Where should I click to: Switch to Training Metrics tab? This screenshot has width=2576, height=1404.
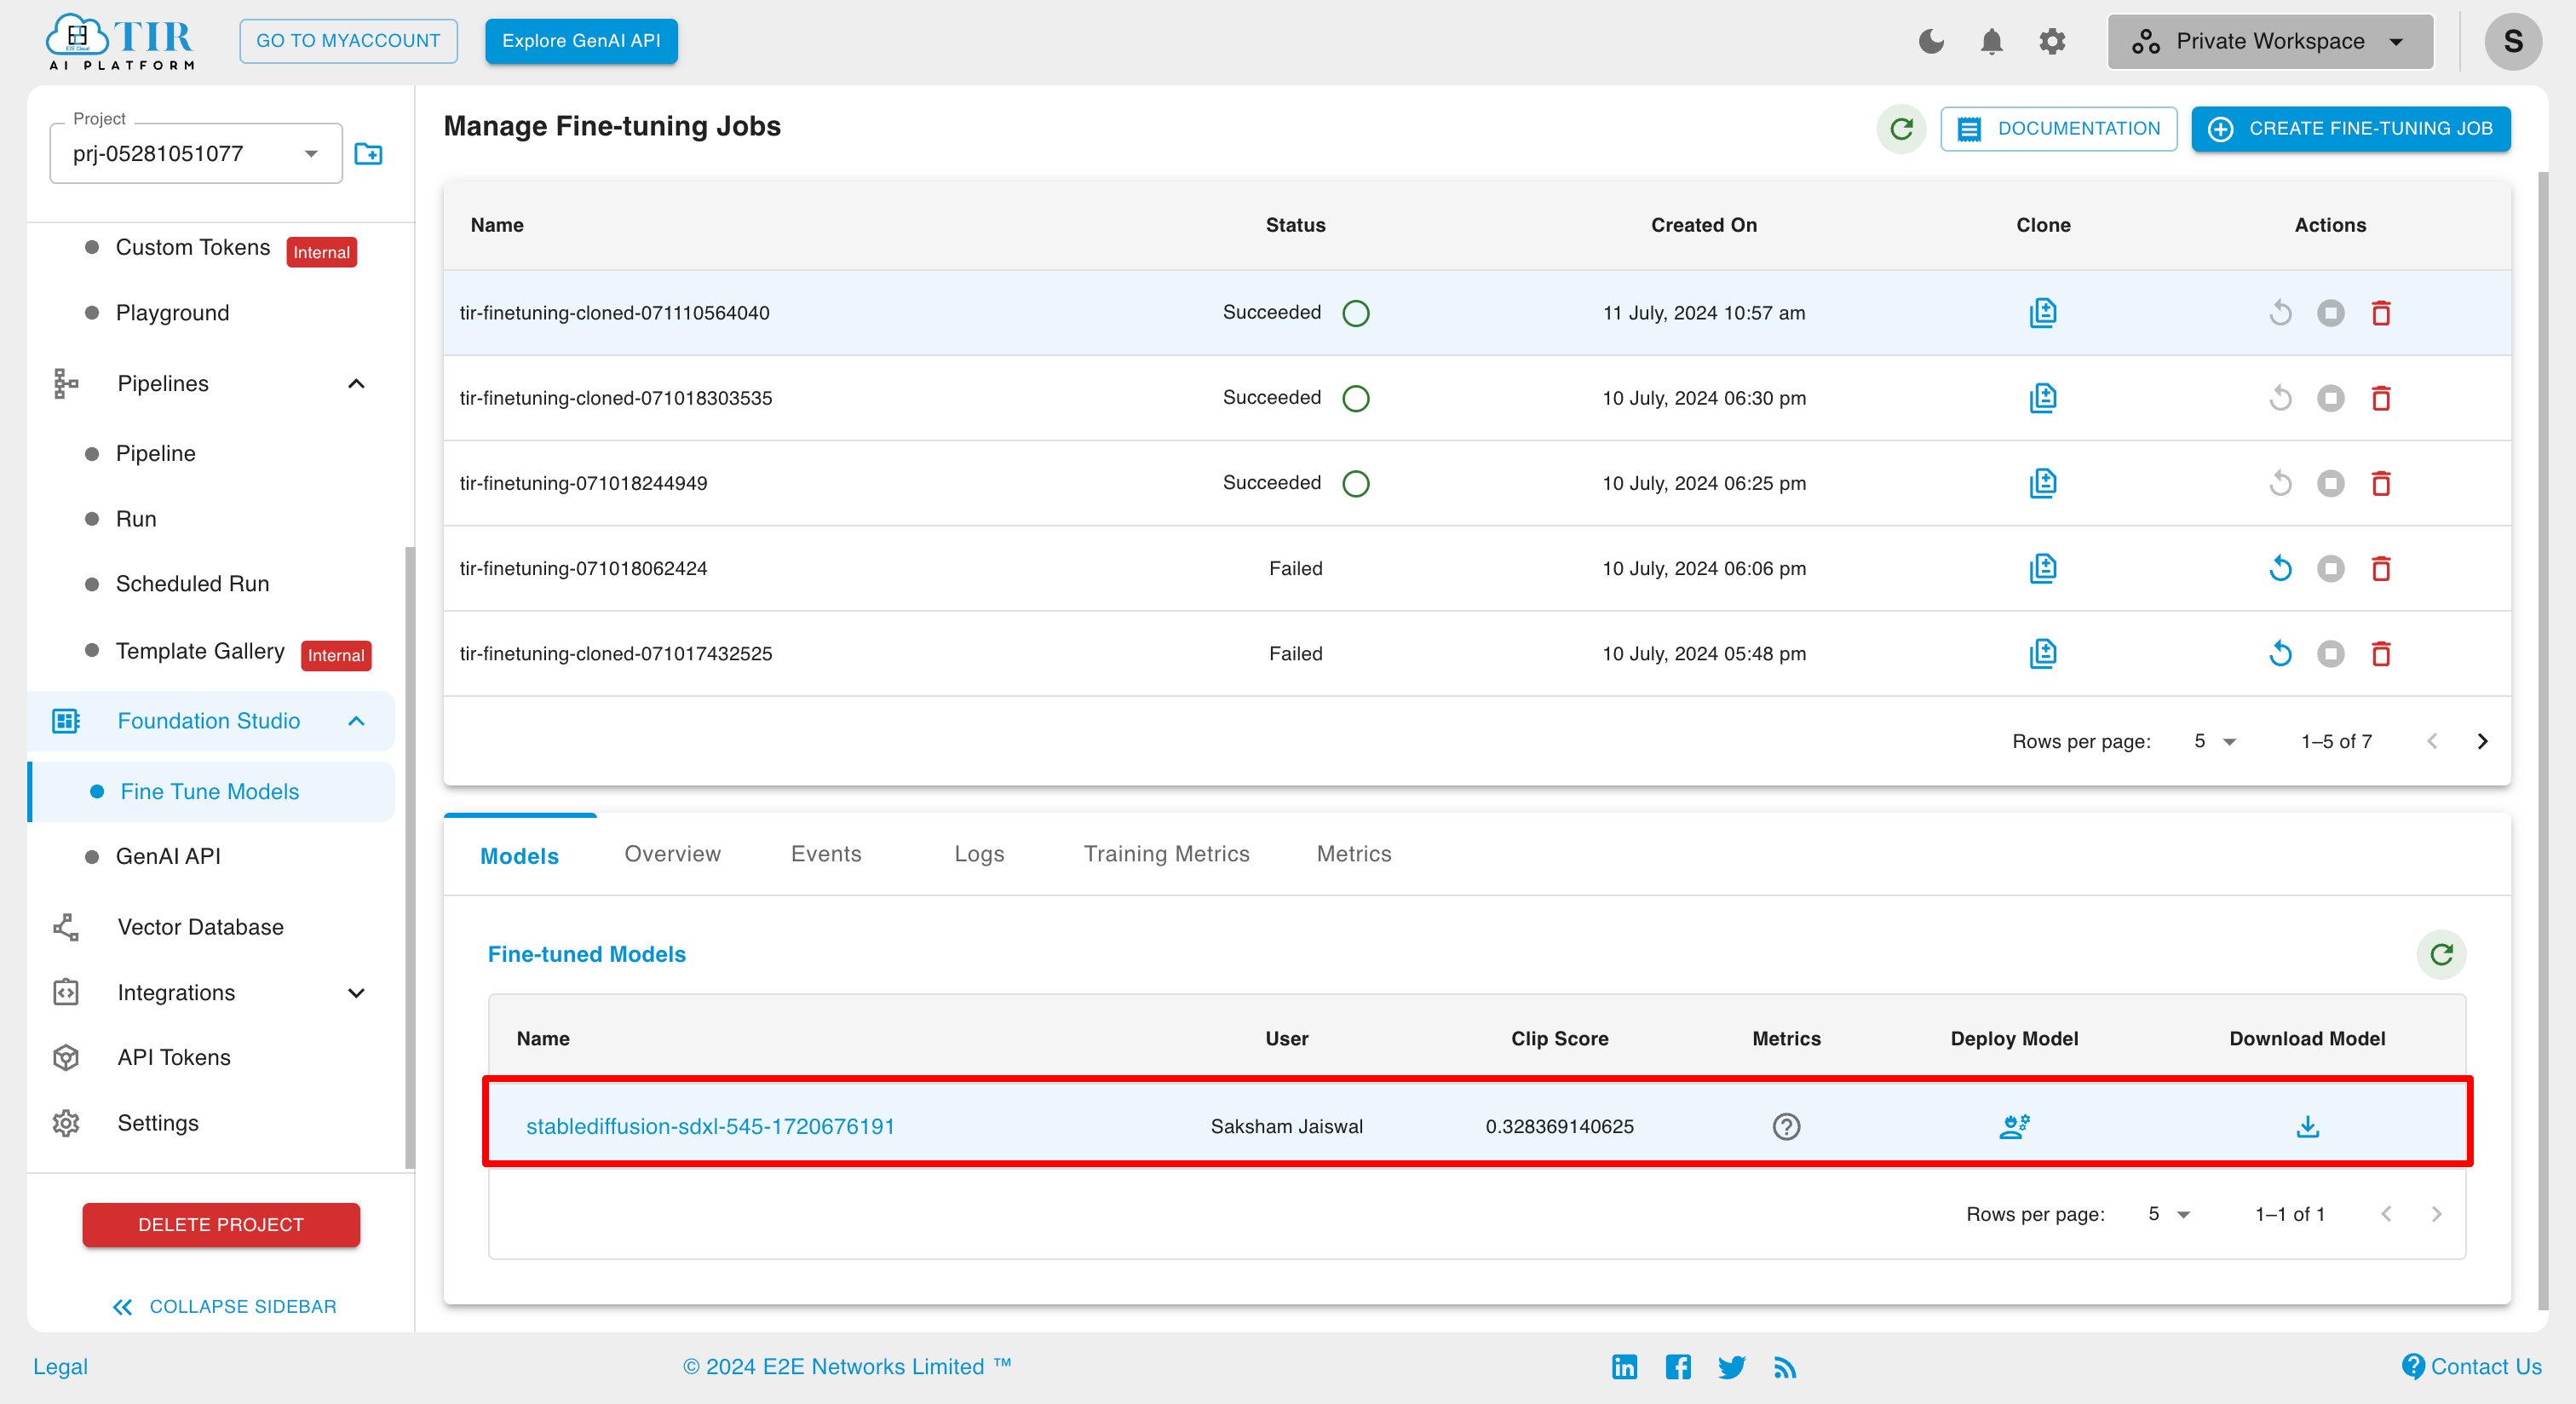coord(1166,853)
